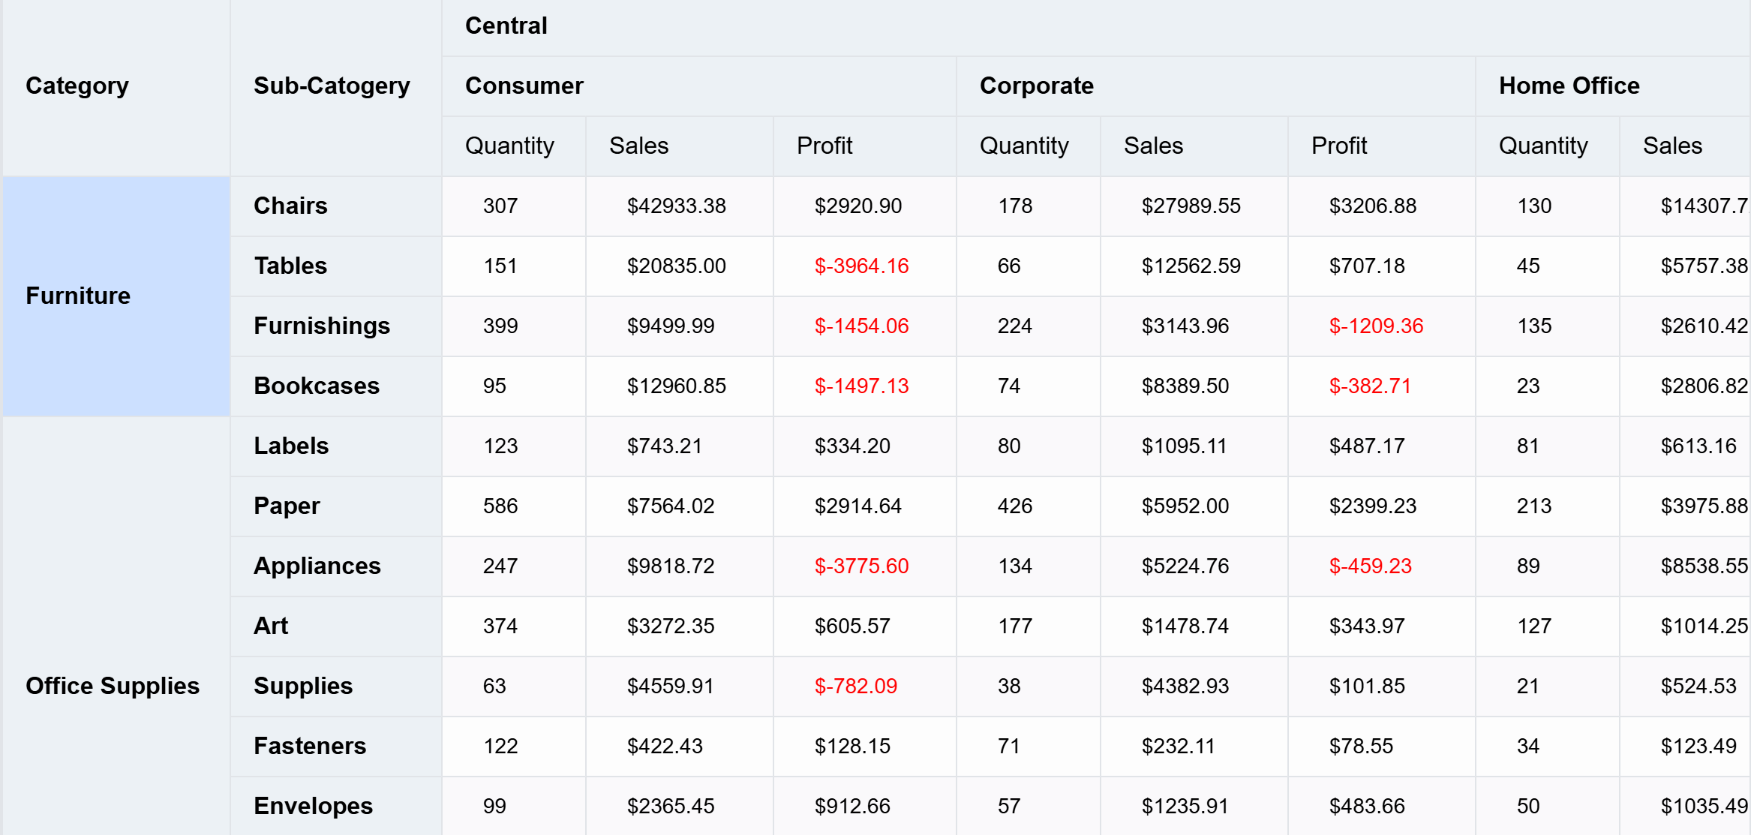The image size is (1752, 835).
Task: Select the Office Supplies category cell
Action: coord(113,686)
